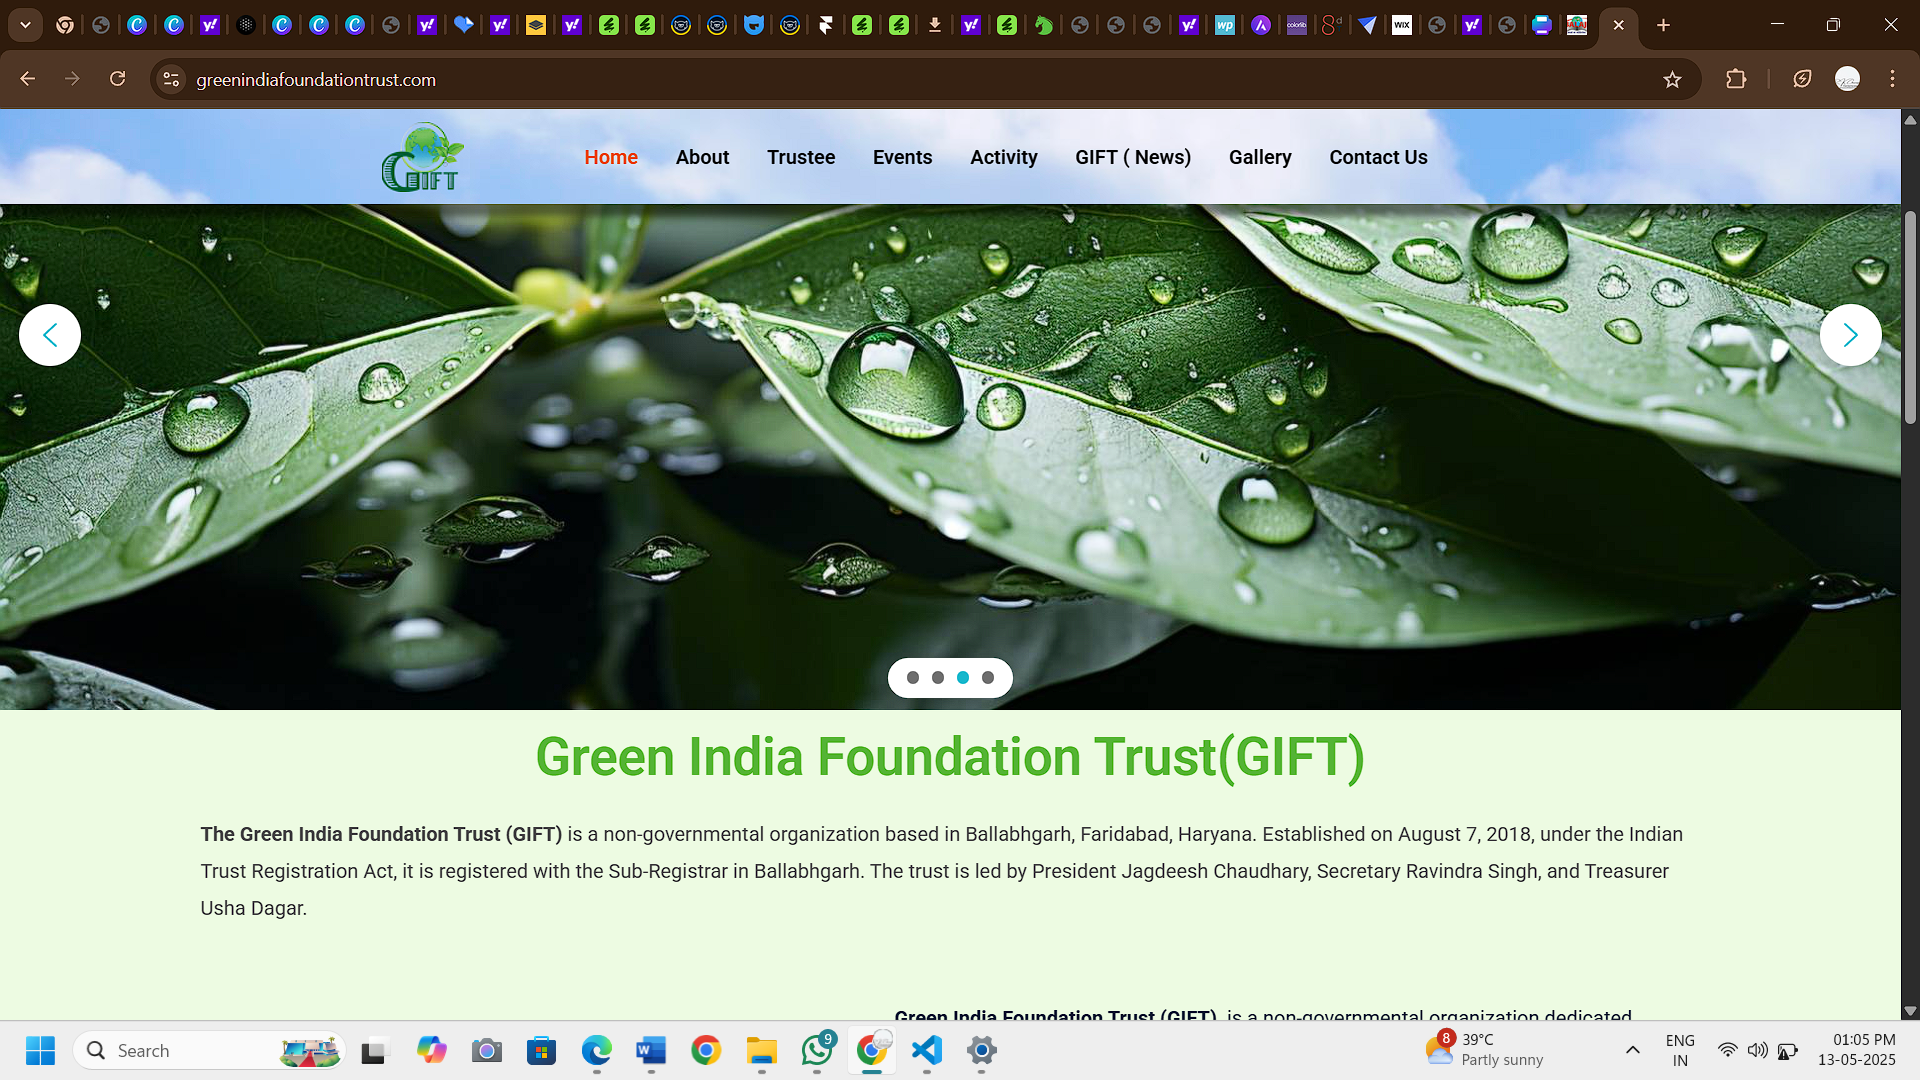The height and width of the screenshot is (1080, 1920).
Task: Open WhatsApp from the taskbar
Action: point(817,1051)
